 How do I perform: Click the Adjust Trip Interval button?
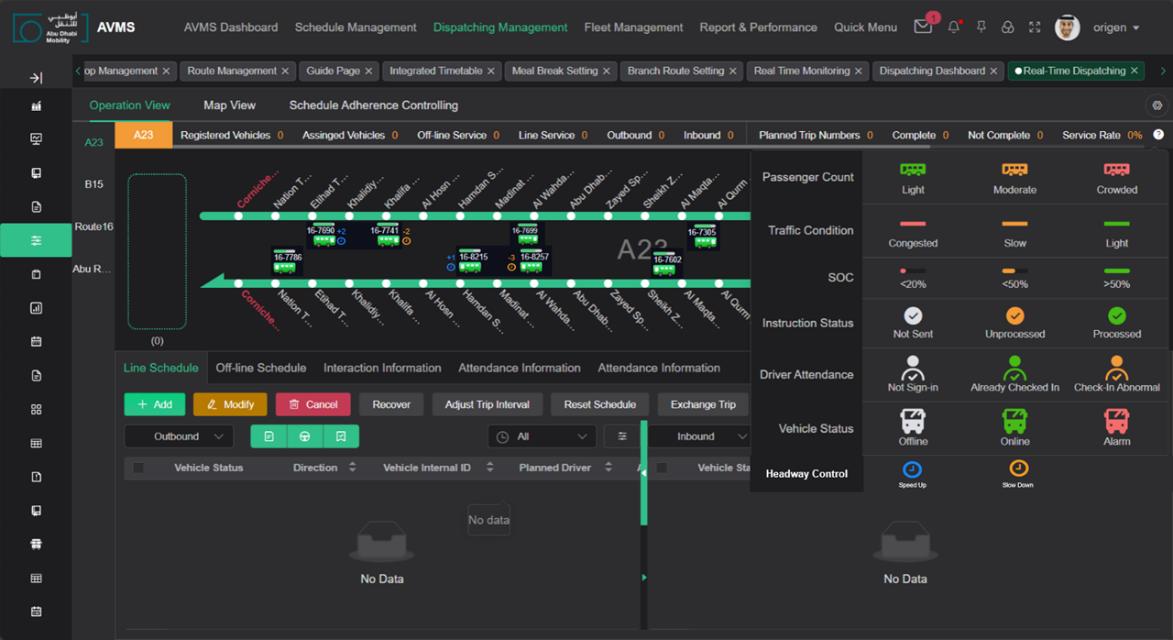pos(487,404)
